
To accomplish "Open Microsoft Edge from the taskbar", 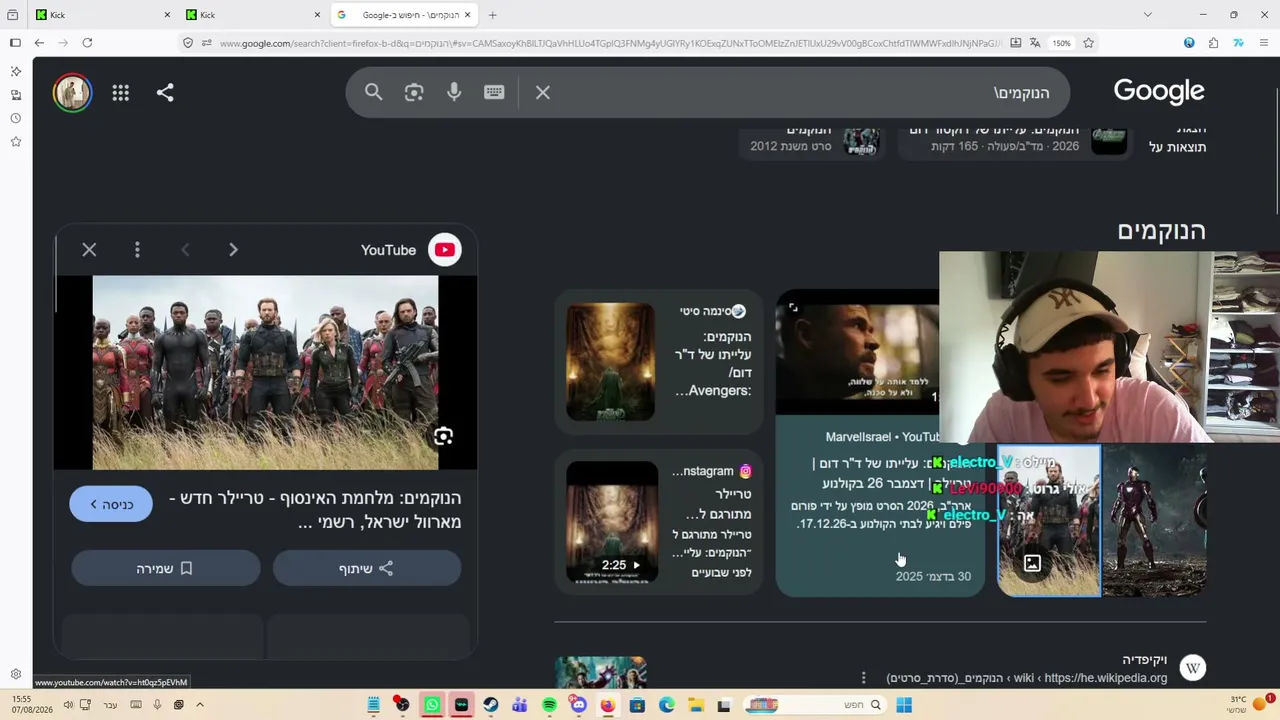I will [667, 705].
